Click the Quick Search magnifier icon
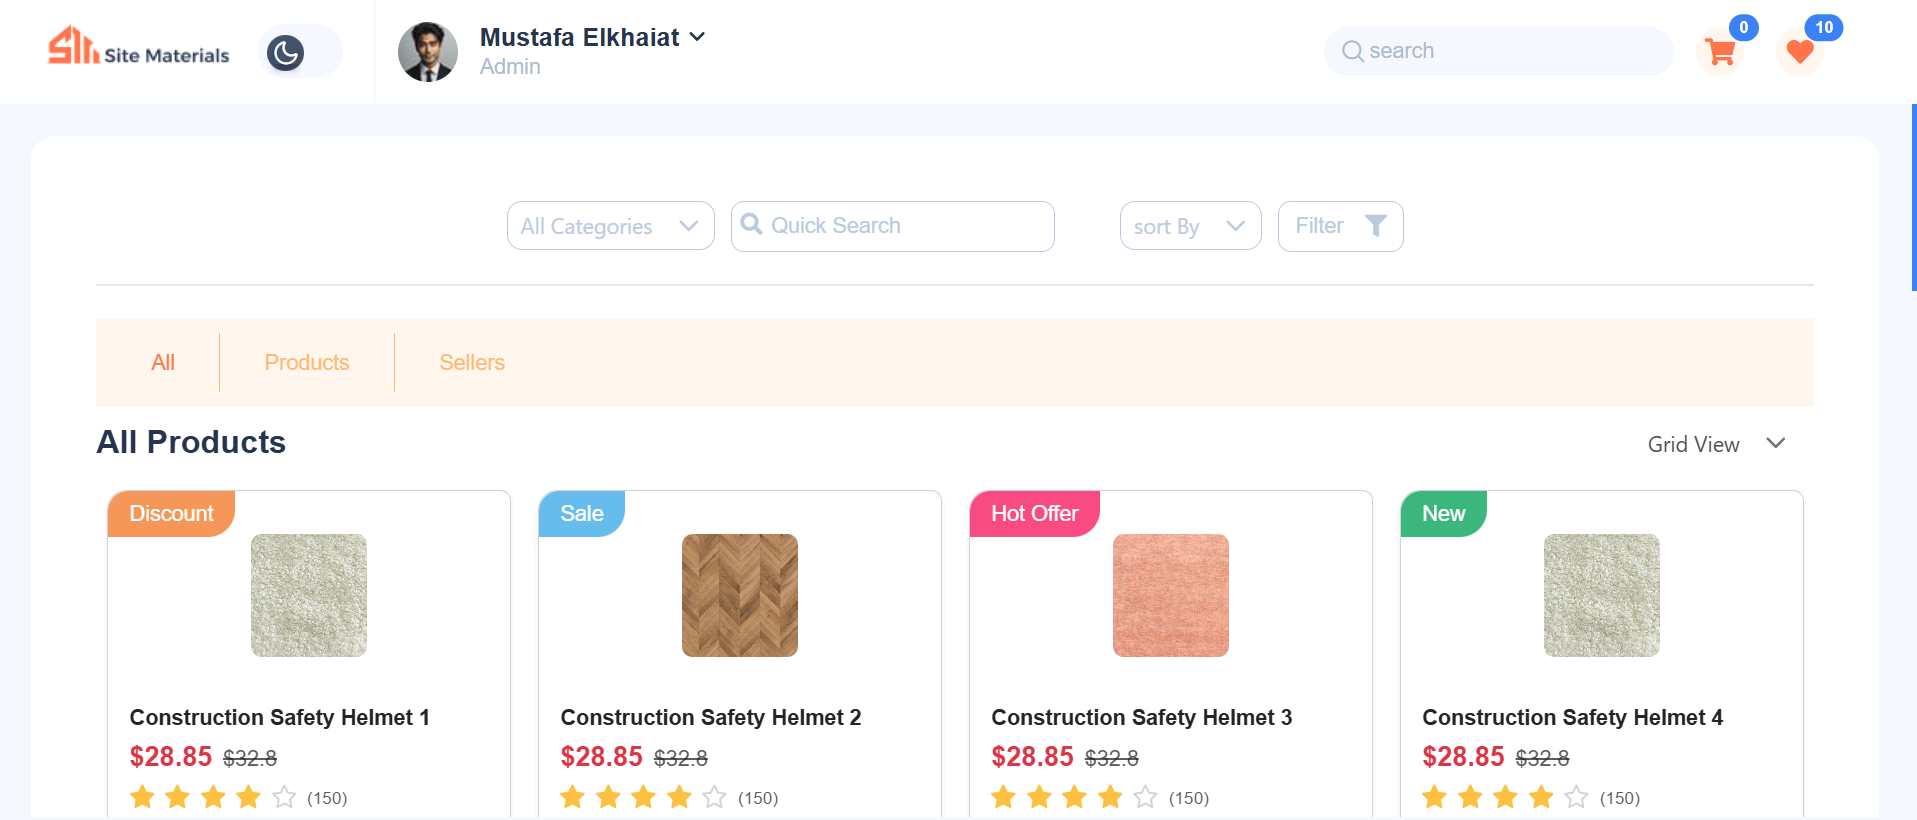Screen dimensions: 1917x820 751,225
